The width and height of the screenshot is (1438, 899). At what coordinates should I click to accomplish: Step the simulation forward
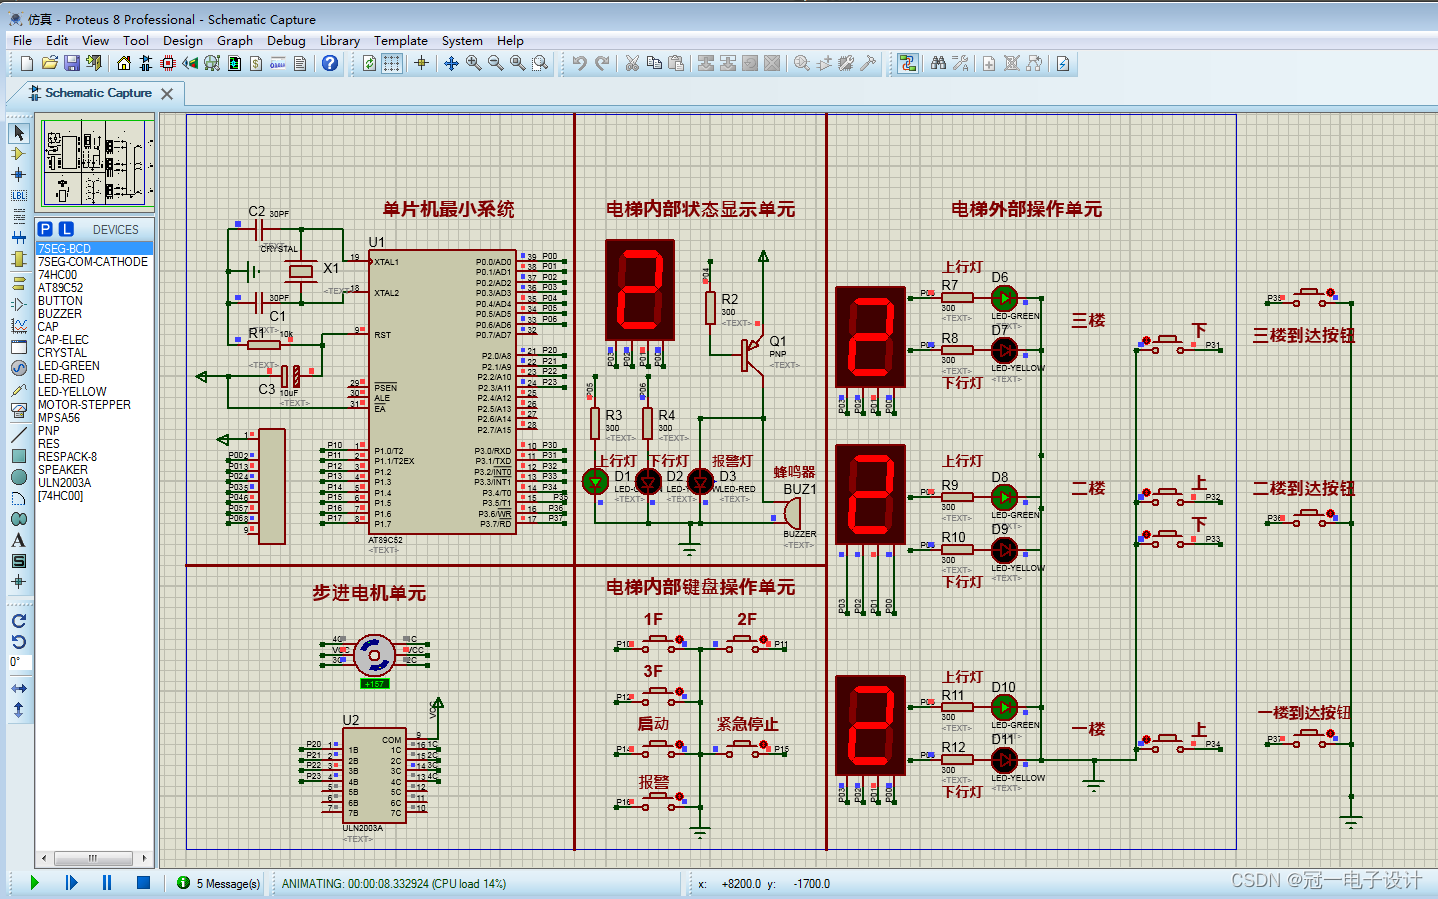(71, 883)
